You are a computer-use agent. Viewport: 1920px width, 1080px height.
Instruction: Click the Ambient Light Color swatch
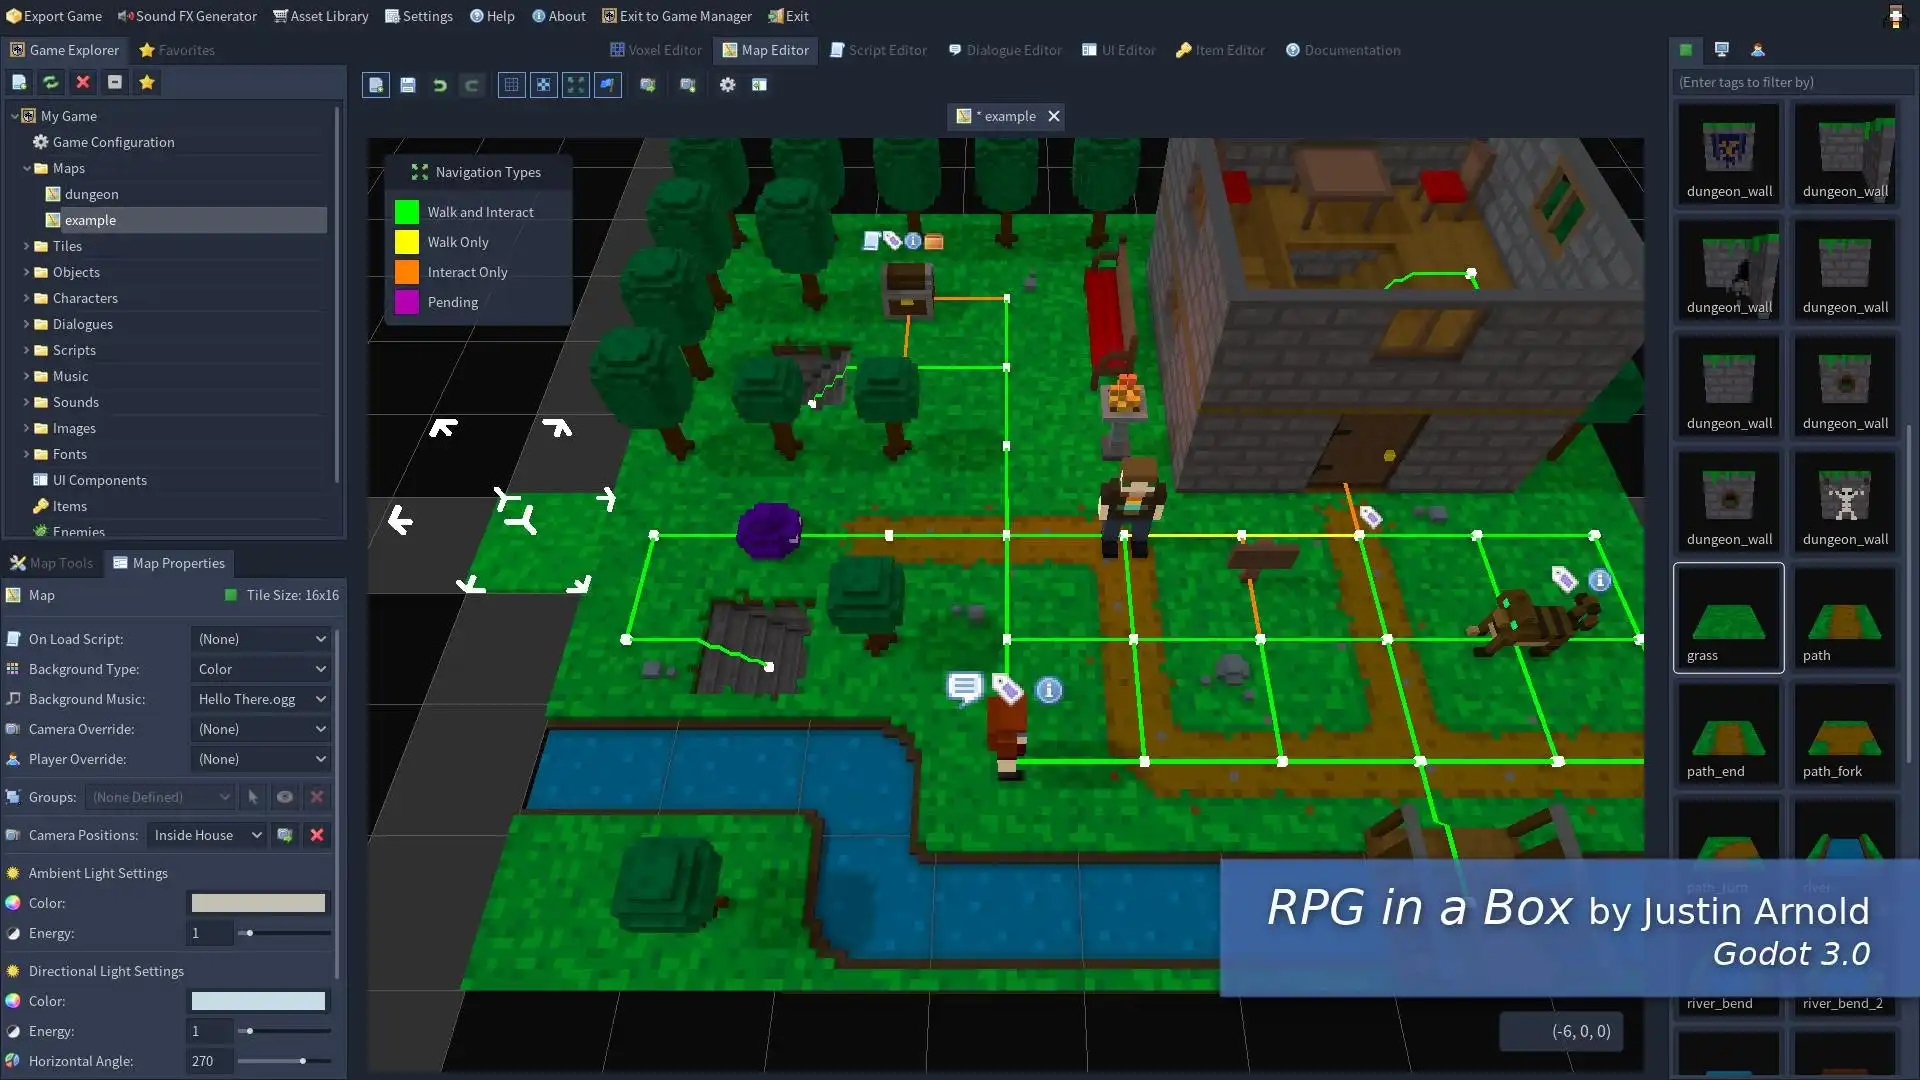(257, 902)
